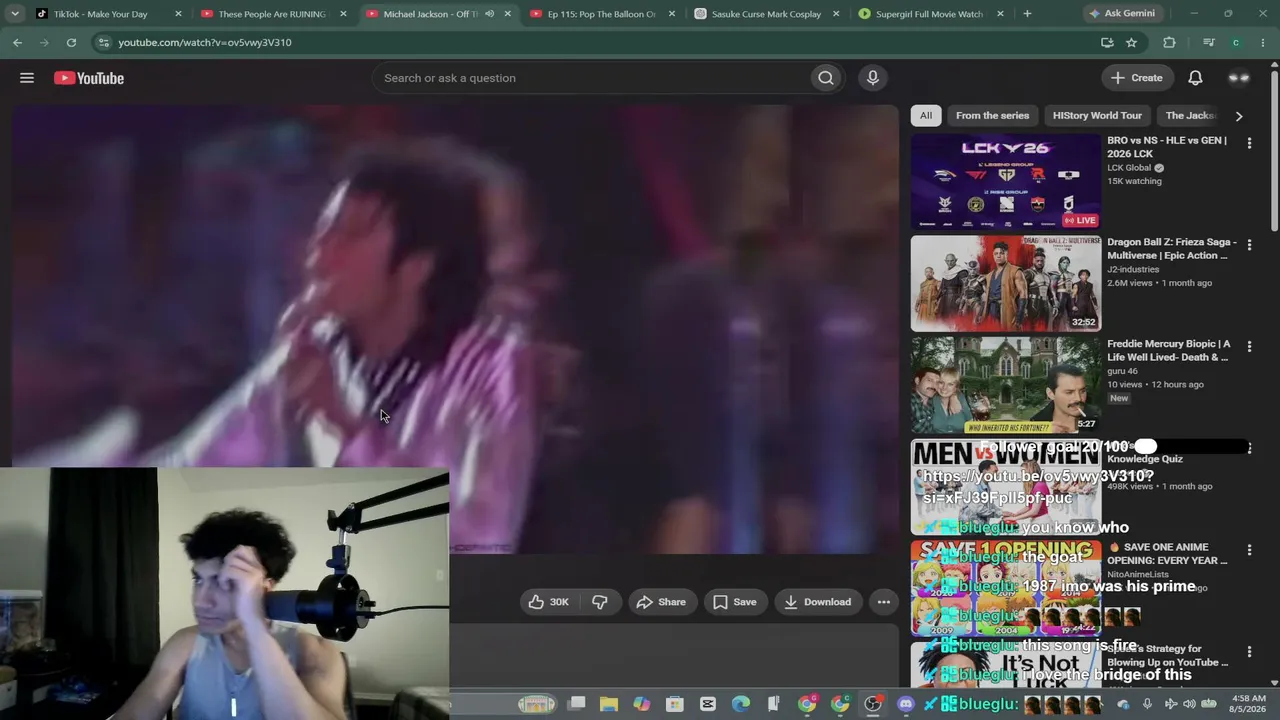Open options for BRO vs NS video

coord(1249,144)
